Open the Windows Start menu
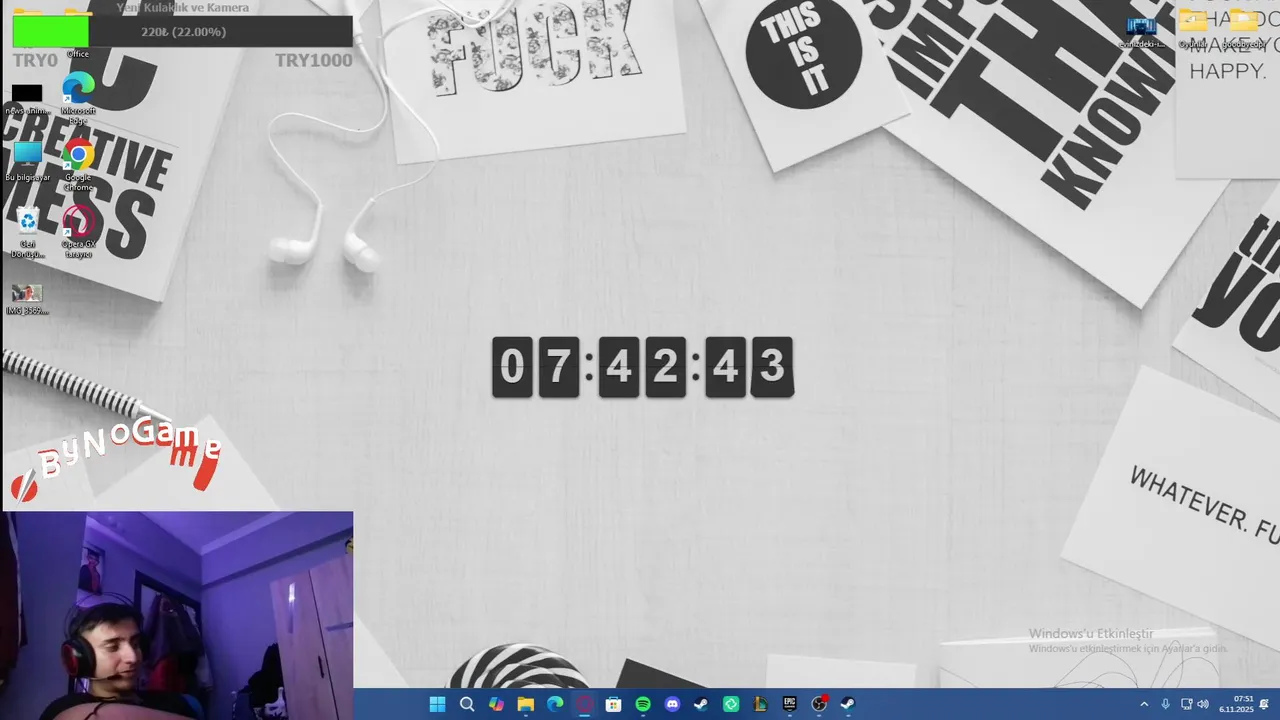The height and width of the screenshot is (720, 1280). click(437, 704)
